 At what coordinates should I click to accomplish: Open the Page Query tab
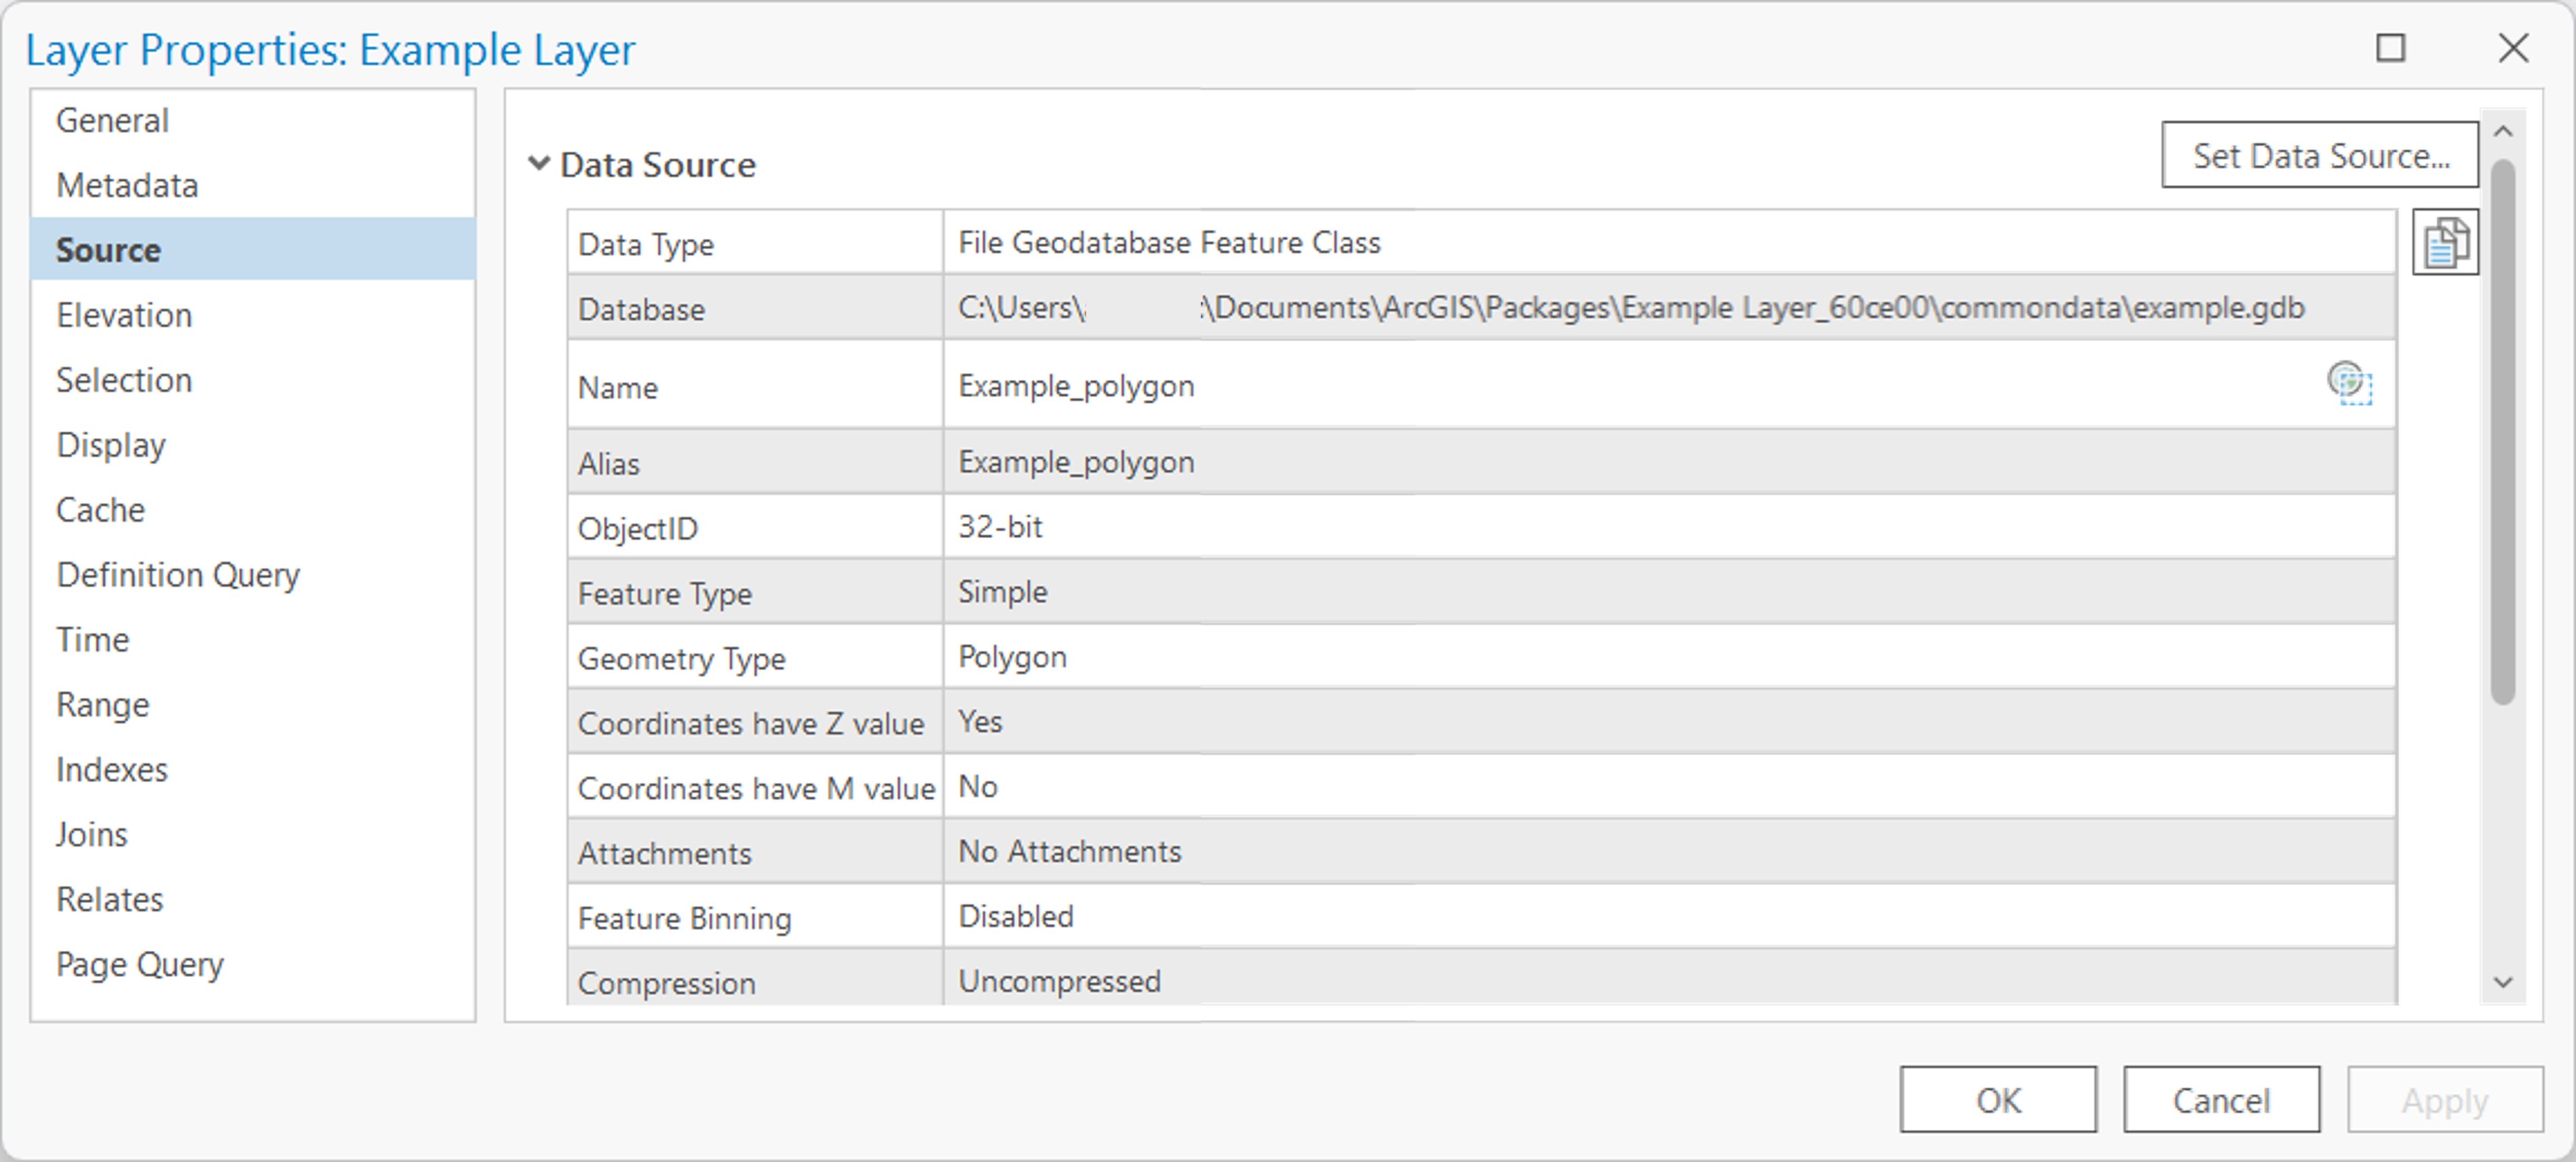pos(140,964)
